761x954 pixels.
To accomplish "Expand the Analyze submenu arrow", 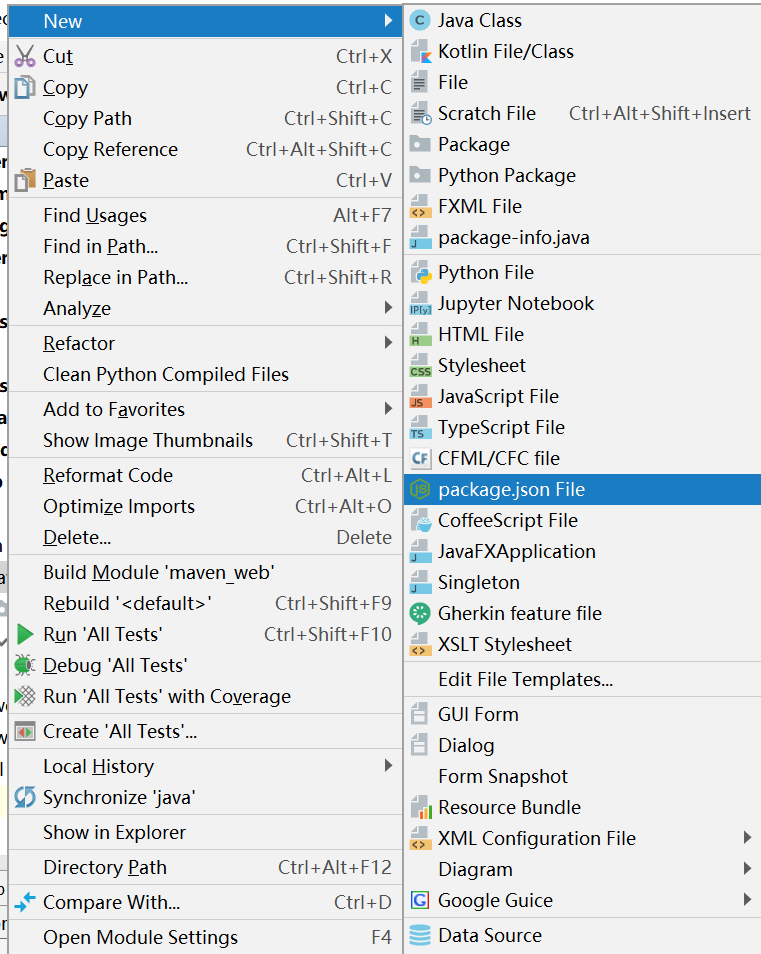I will coord(388,309).
